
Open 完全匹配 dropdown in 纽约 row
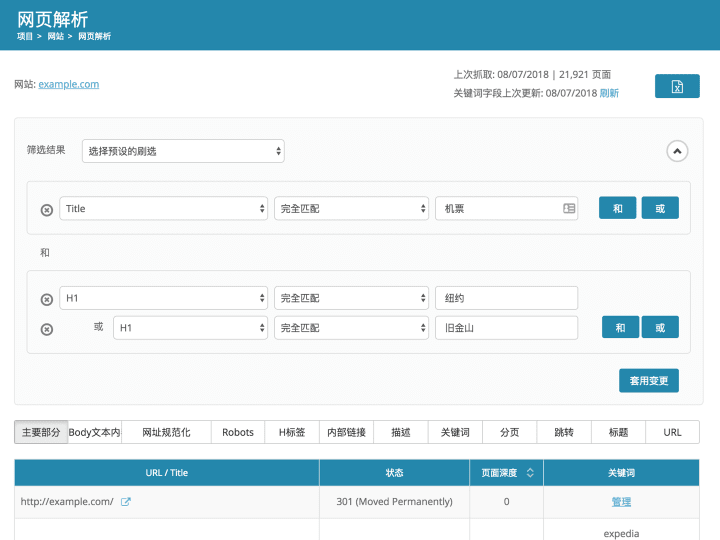pyautogui.click(x=351, y=298)
